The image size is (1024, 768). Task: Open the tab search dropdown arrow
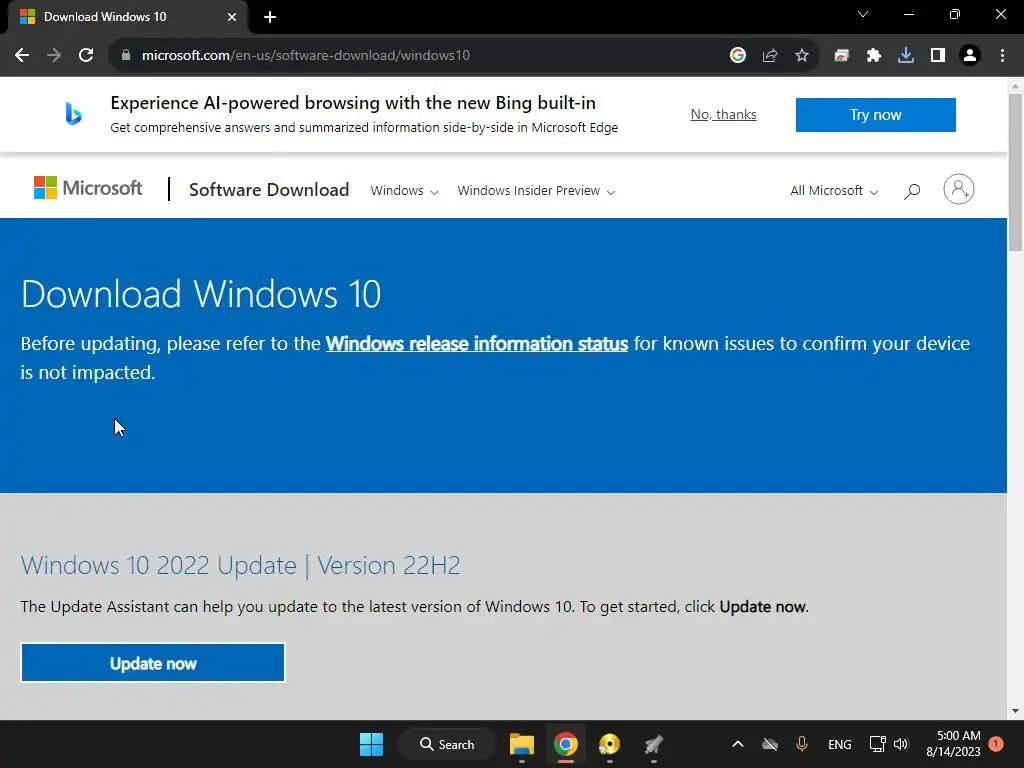pyautogui.click(x=863, y=14)
